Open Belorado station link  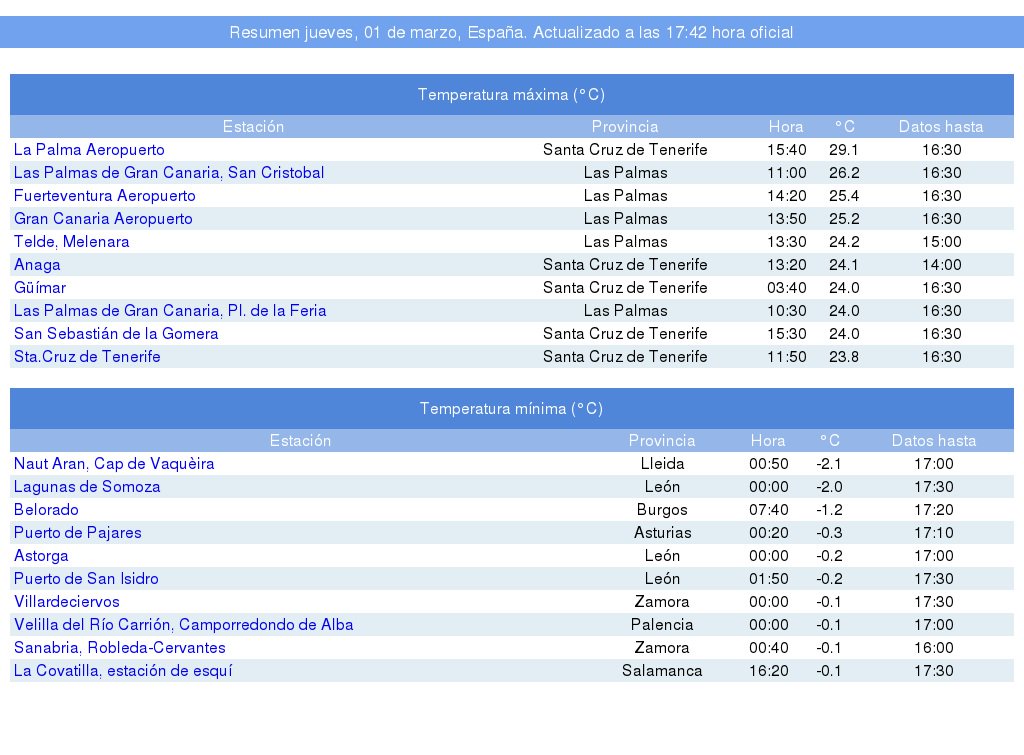coord(46,509)
